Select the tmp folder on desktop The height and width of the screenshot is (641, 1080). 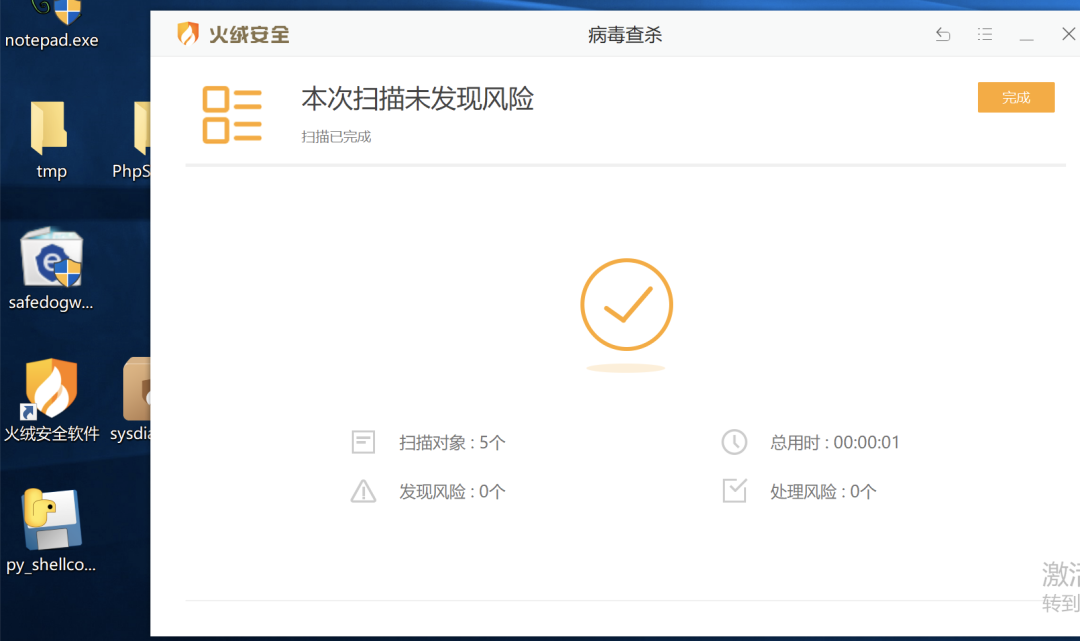50,140
